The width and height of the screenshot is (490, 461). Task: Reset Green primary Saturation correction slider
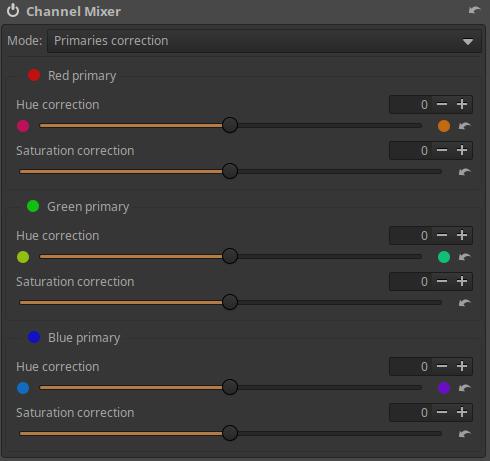coord(464,303)
